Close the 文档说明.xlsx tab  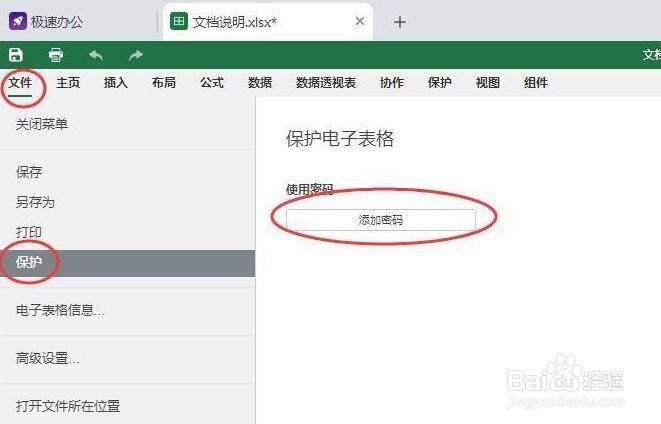[360, 21]
